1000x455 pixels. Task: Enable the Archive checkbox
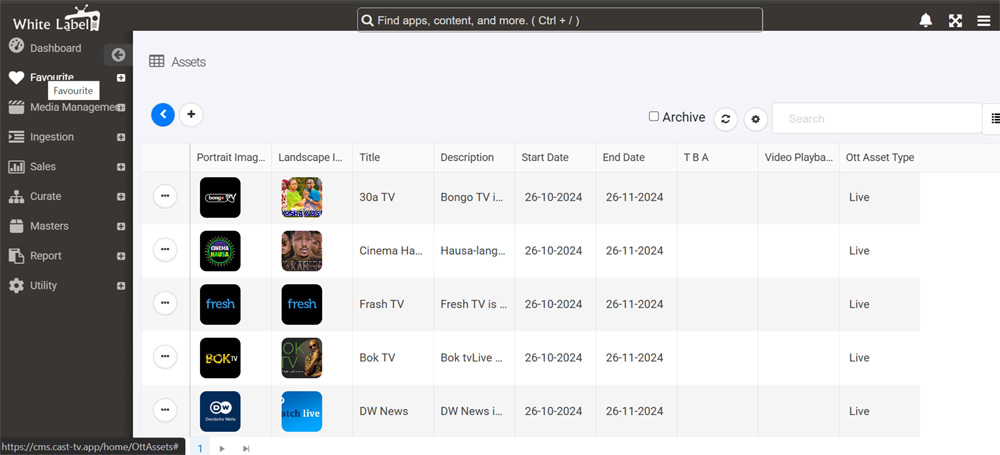point(654,117)
